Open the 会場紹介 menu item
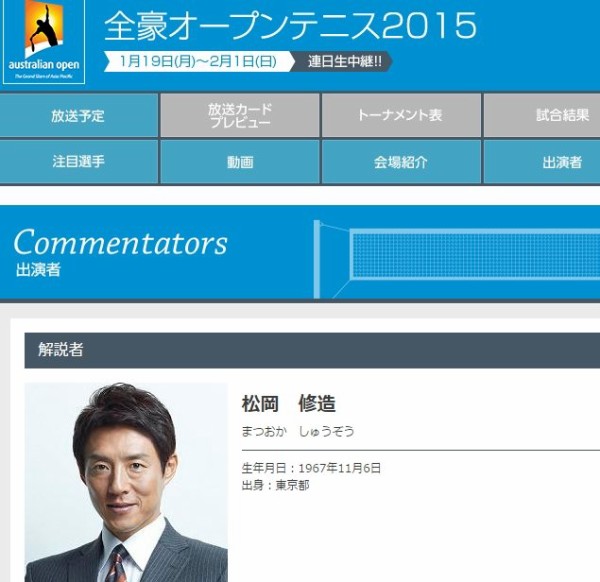Screen dimensions: 600x582 click(x=401, y=161)
